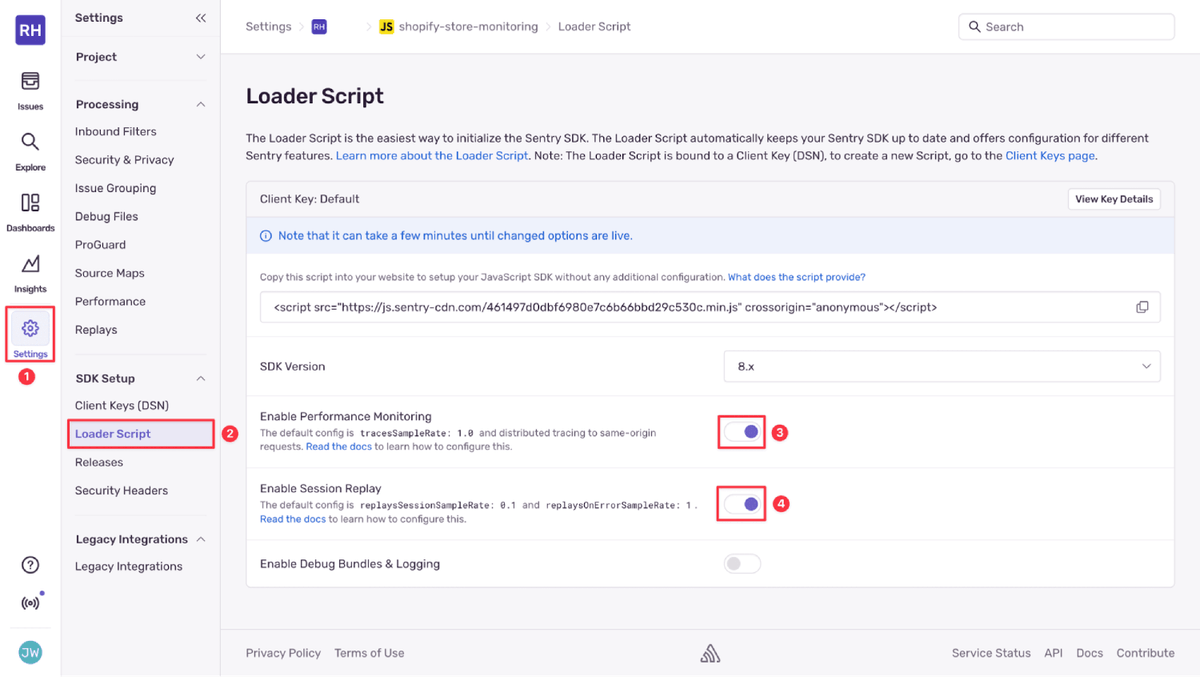The height and width of the screenshot is (677, 1200).
Task: Open the broadcasts announcements icon
Action: click(30, 601)
